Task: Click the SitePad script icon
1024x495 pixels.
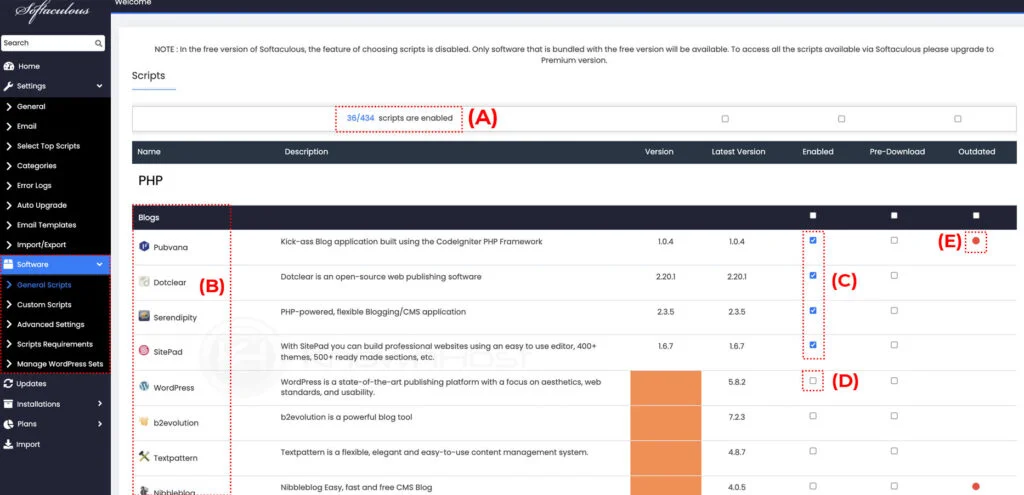Action: (x=144, y=351)
